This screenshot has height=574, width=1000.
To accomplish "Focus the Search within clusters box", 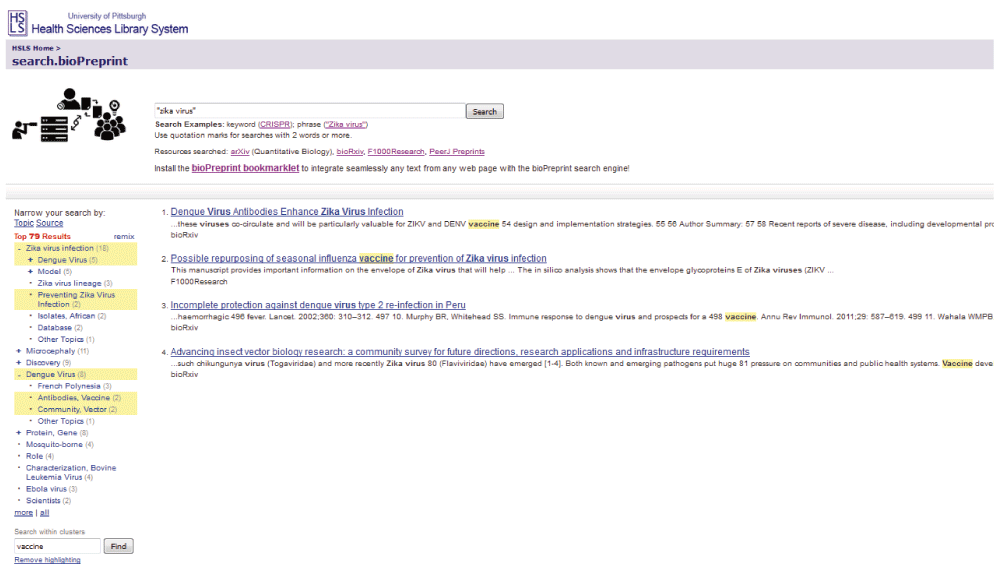I will click(57, 547).
